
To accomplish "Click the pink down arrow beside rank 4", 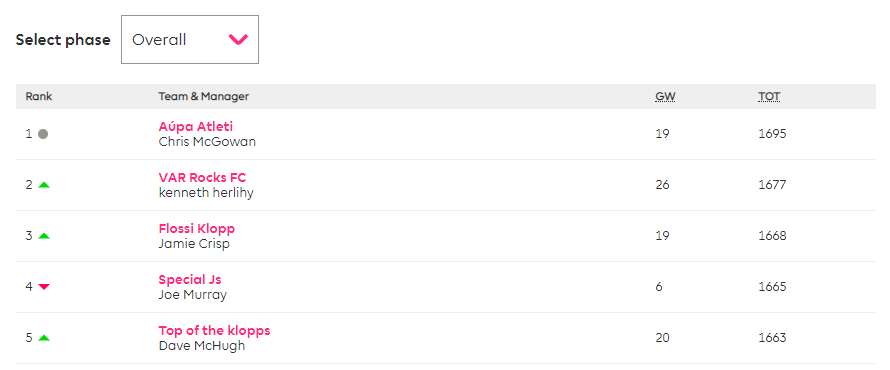I will click(x=44, y=287).
